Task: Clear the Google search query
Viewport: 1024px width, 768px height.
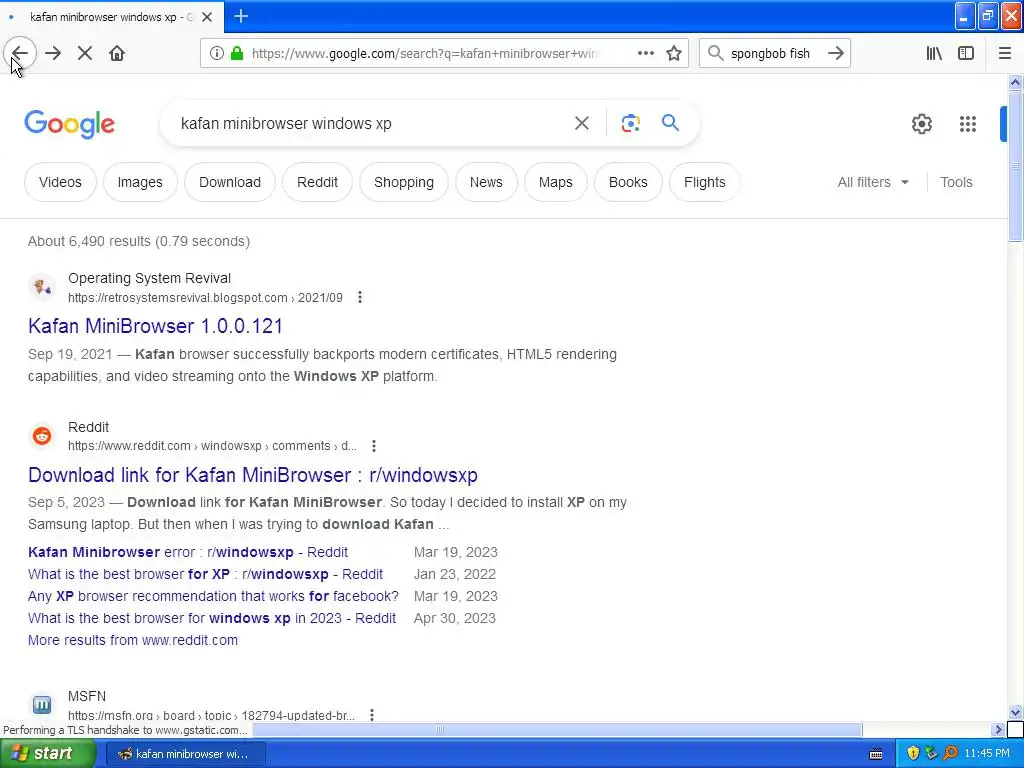Action: pyautogui.click(x=582, y=123)
